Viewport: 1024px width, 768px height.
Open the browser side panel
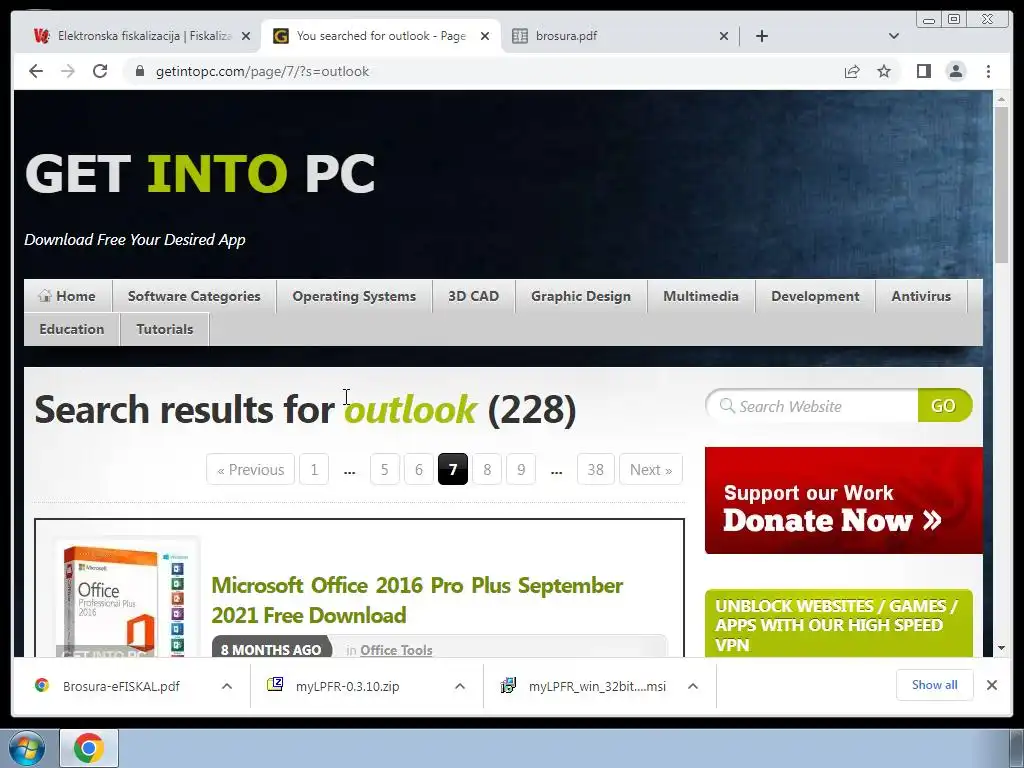pos(923,71)
